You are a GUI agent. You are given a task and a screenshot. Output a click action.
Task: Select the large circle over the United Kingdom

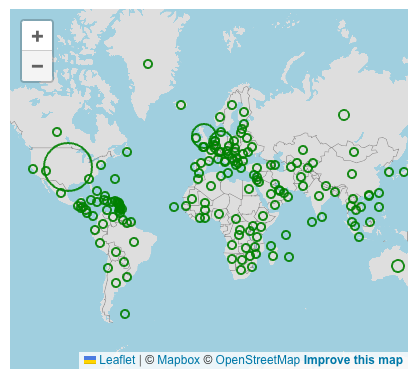coord(204,136)
